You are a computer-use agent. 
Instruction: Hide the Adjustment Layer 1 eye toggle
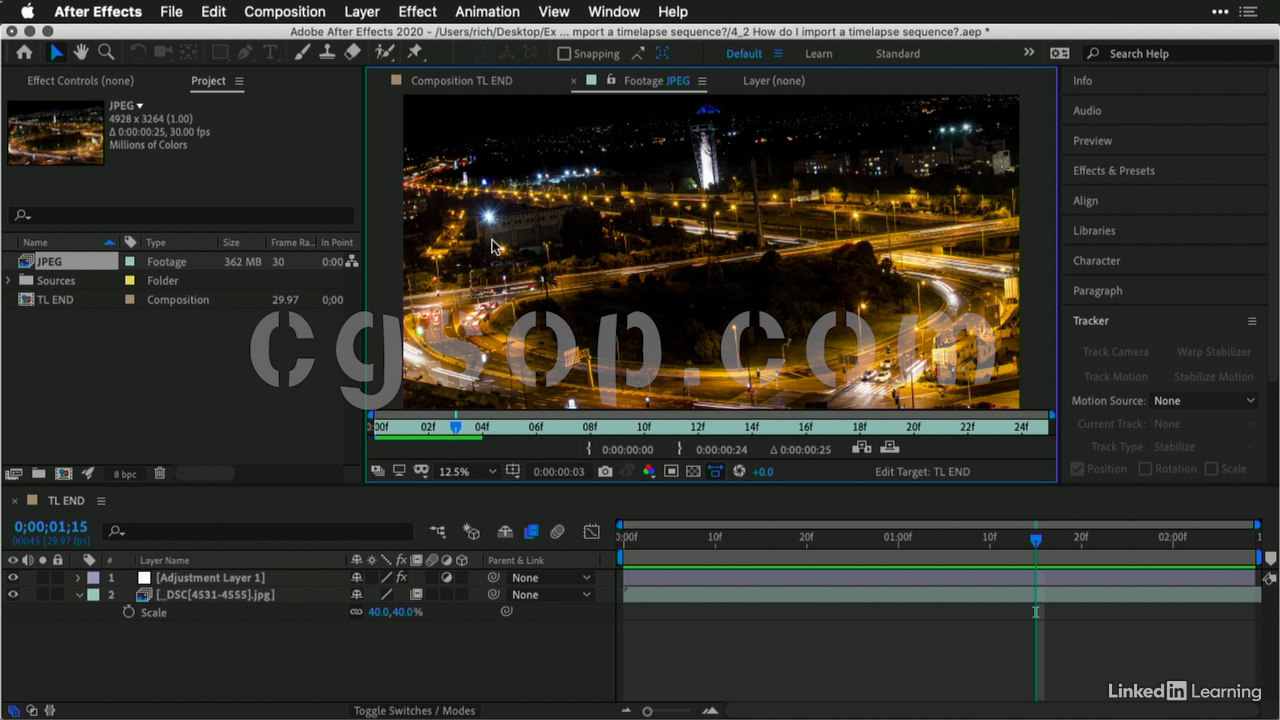13,578
